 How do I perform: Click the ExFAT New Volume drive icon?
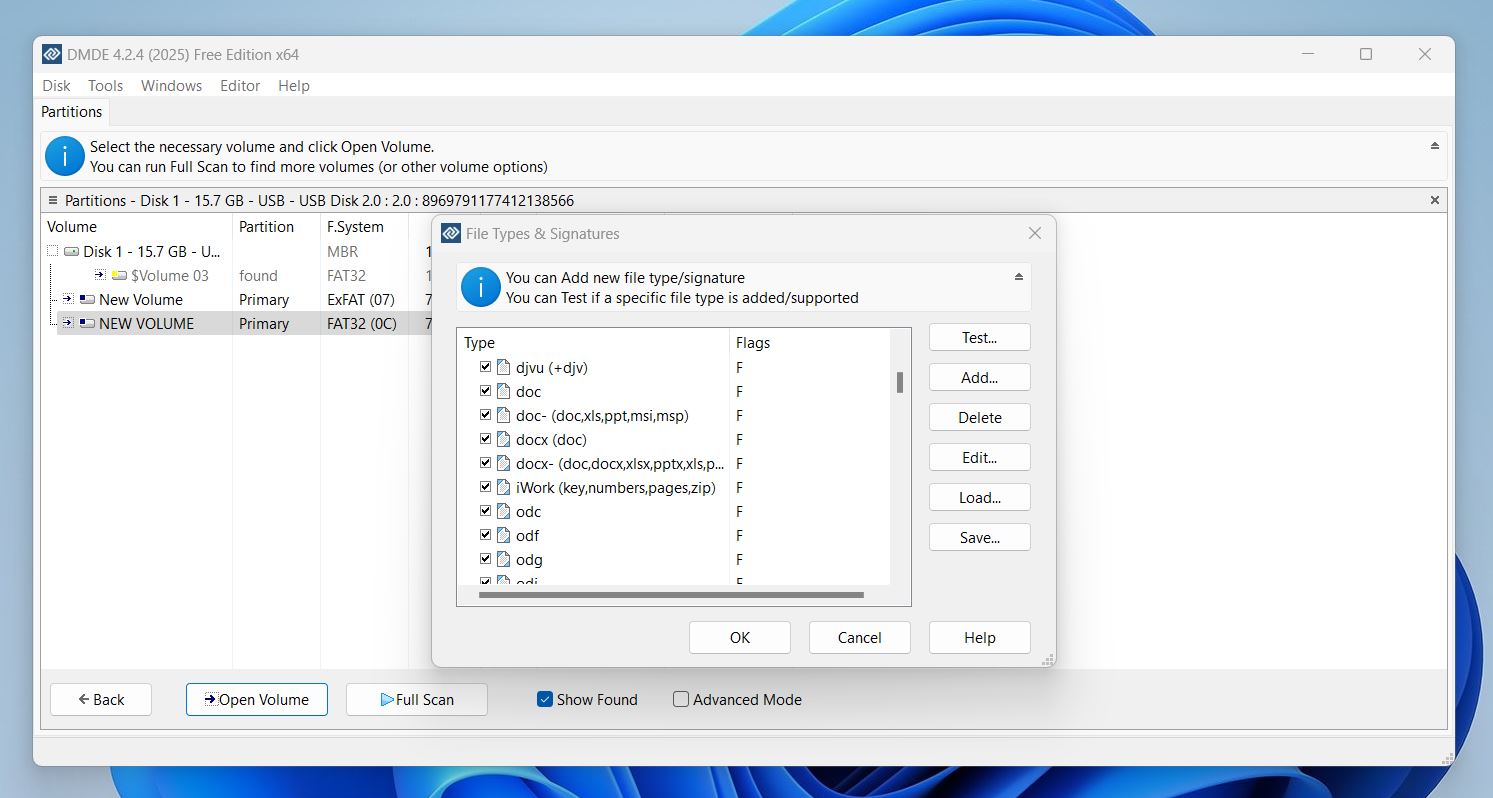(x=87, y=299)
